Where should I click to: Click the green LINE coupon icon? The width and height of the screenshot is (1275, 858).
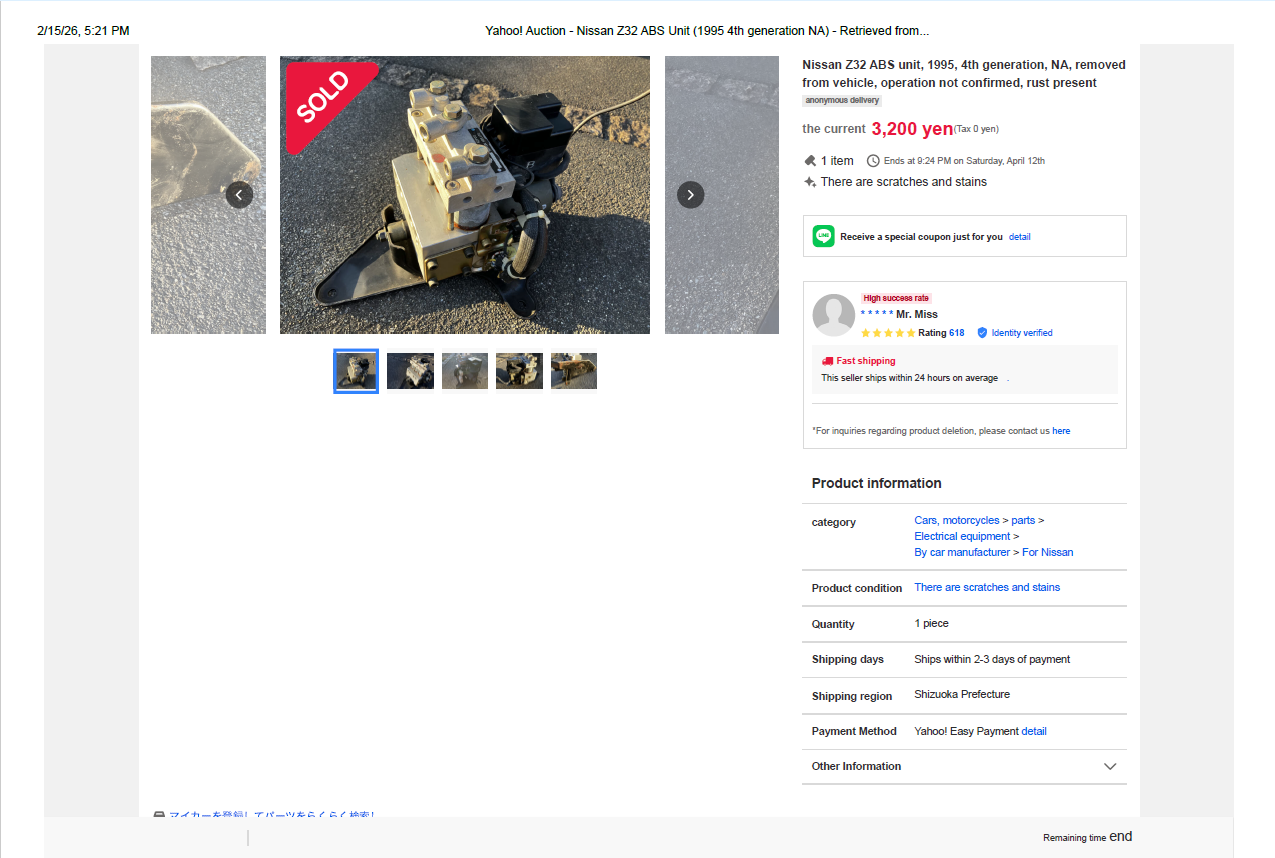(x=824, y=237)
